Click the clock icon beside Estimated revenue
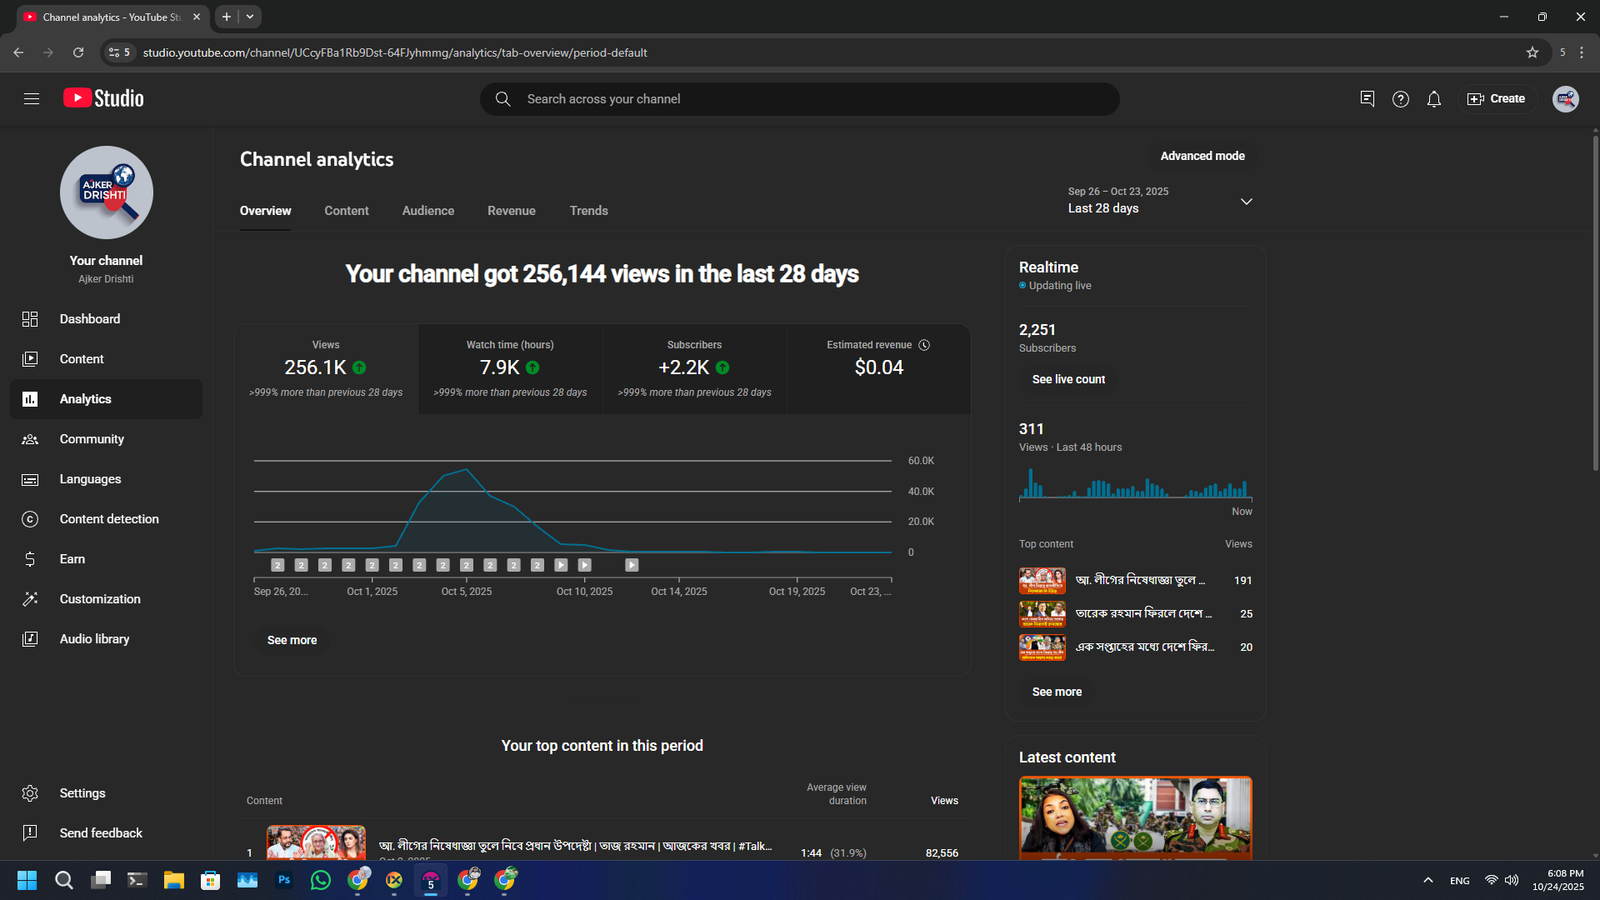The height and width of the screenshot is (900, 1600). (924, 345)
